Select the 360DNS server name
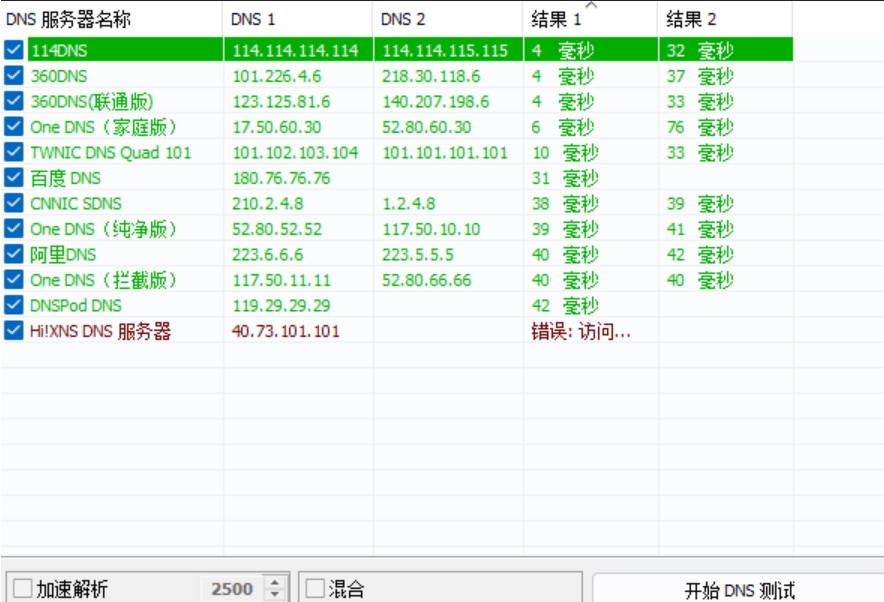The height and width of the screenshot is (602, 884). click(59, 76)
